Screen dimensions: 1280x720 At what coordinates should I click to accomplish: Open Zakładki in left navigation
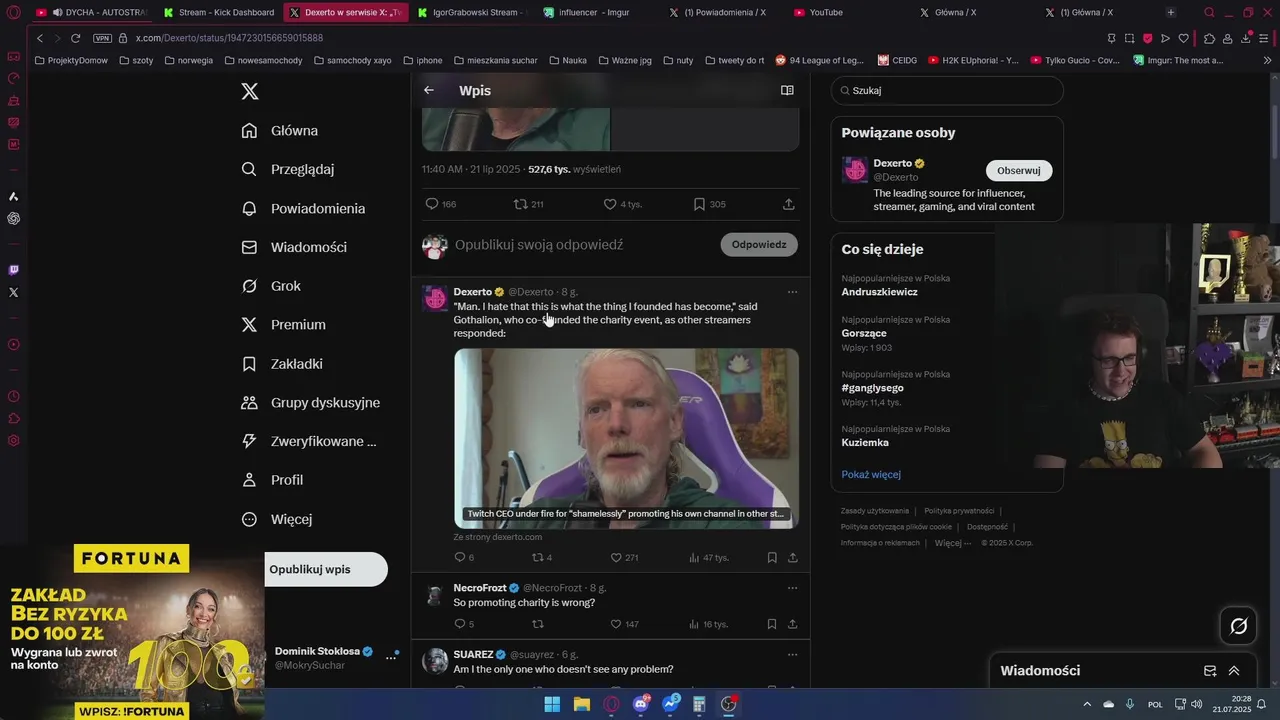click(282, 364)
